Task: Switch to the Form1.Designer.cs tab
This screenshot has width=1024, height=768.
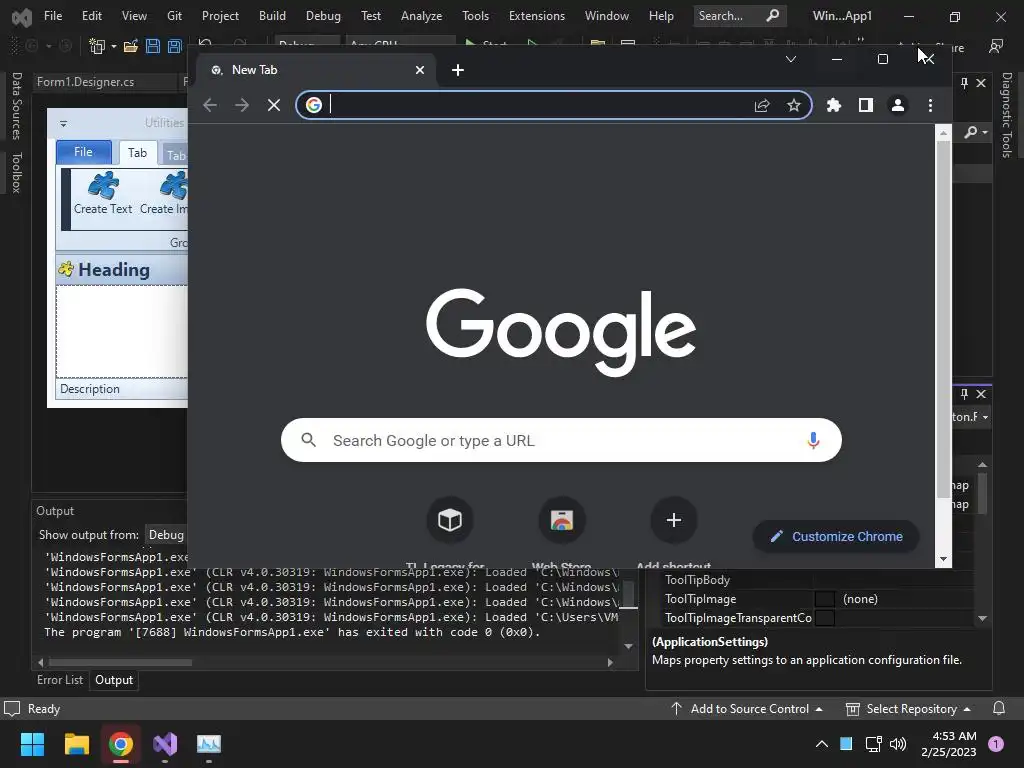Action: (x=86, y=82)
